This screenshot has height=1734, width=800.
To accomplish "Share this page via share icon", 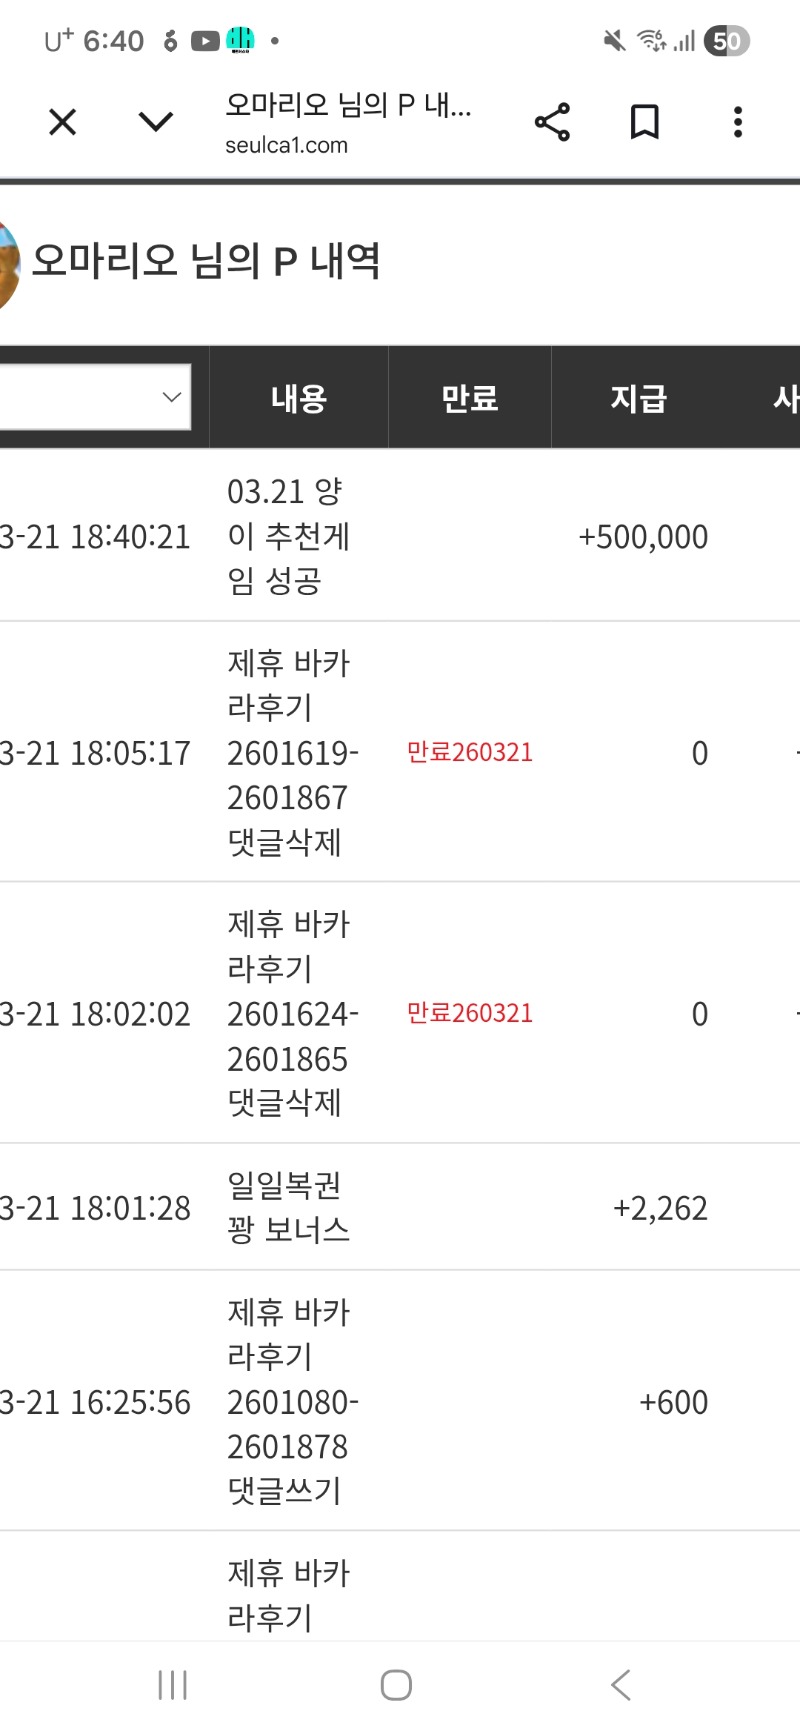I will click(552, 122).
